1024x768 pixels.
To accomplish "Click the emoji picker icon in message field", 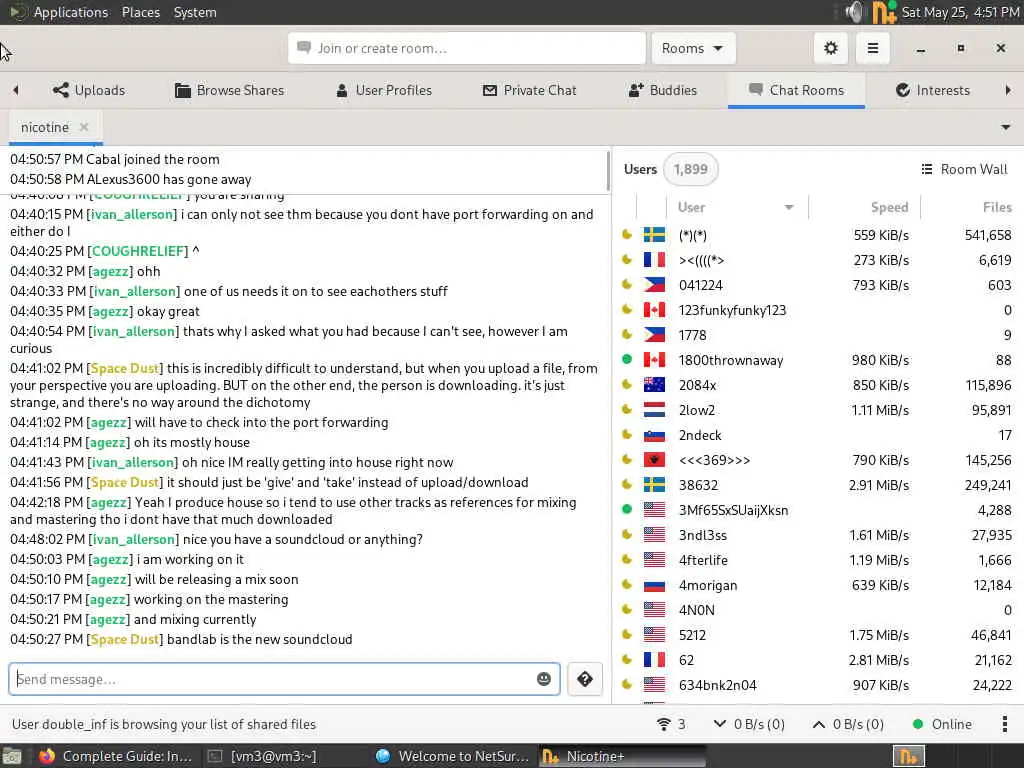I will click(543, 679).
